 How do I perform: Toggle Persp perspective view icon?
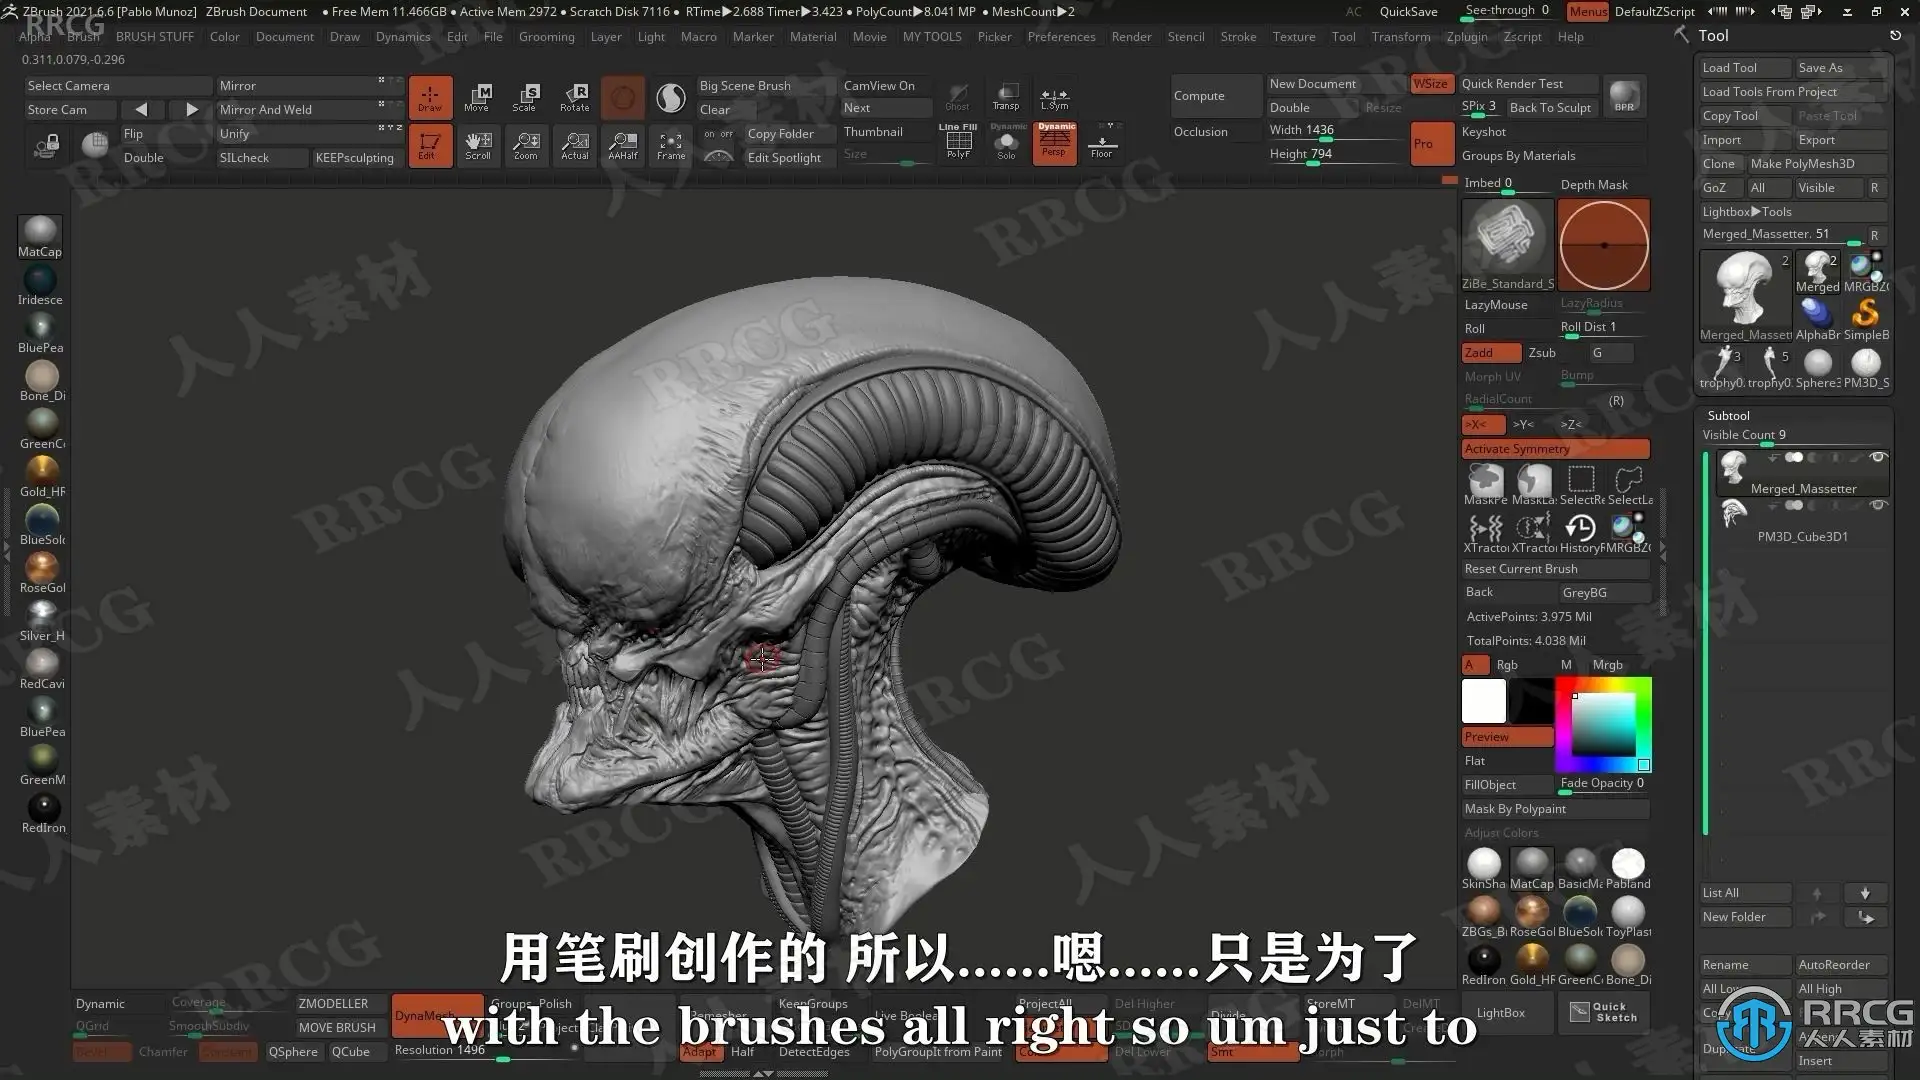click(x=1055, y=143)
